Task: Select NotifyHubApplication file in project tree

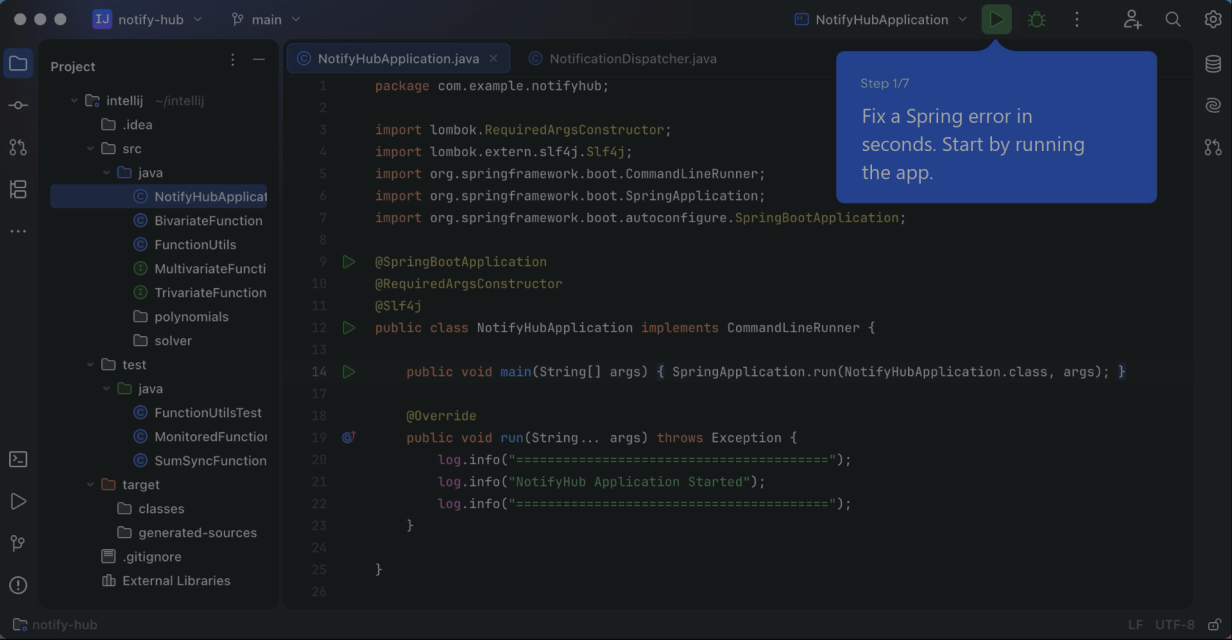Action: pyautogui.click(x=159, y=197)
